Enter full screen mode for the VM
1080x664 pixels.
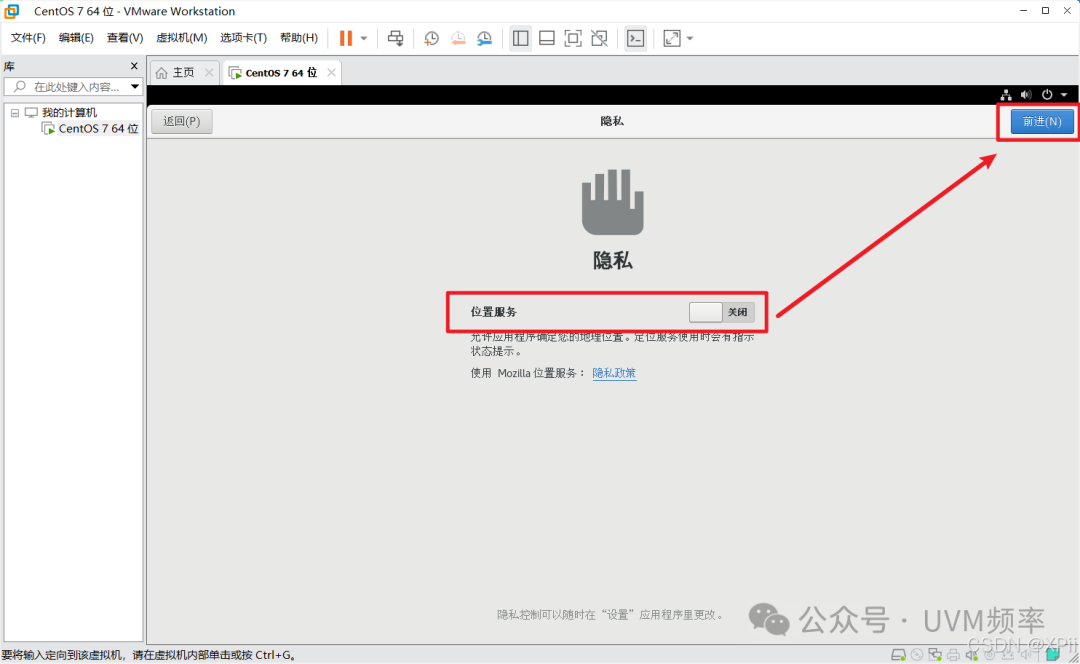572,37
